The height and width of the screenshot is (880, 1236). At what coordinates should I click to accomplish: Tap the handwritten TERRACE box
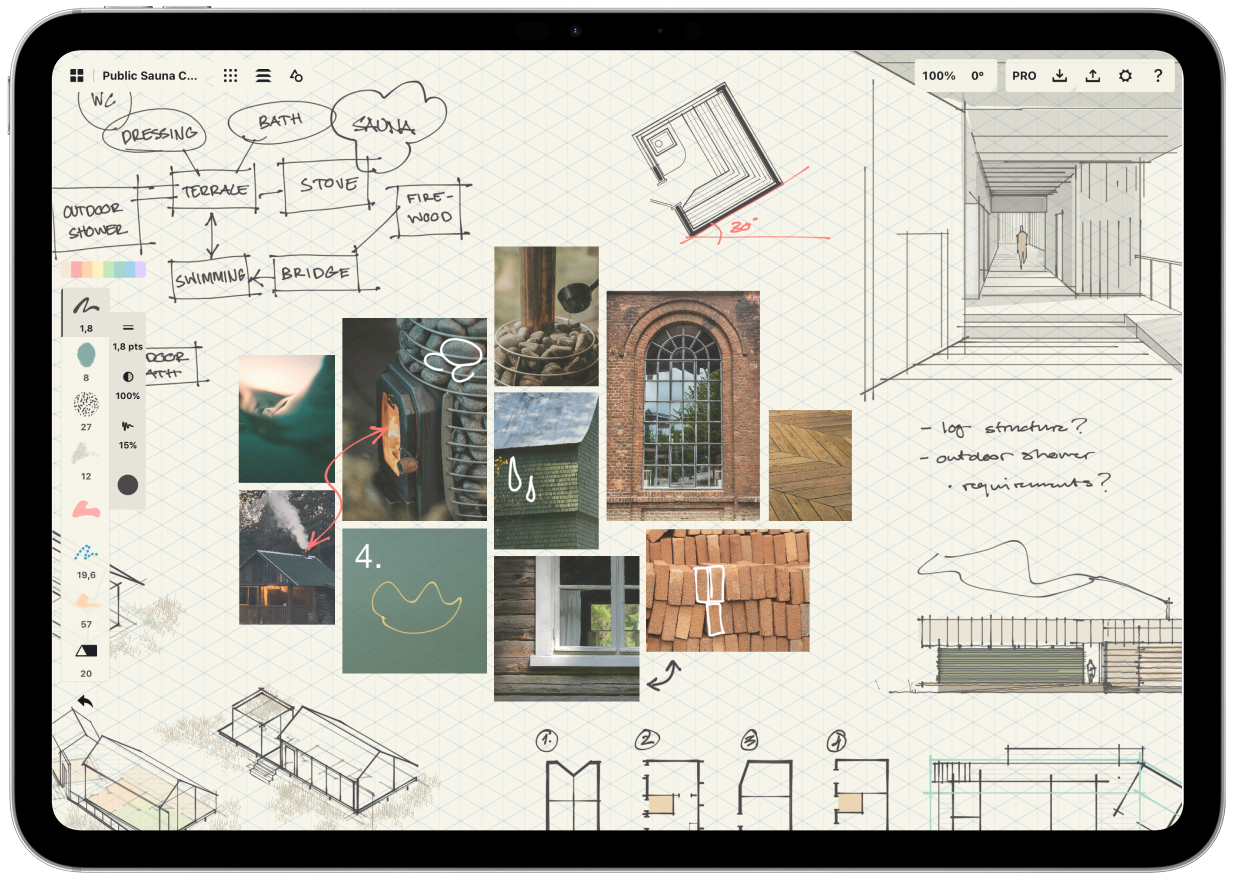click(215, 190)
